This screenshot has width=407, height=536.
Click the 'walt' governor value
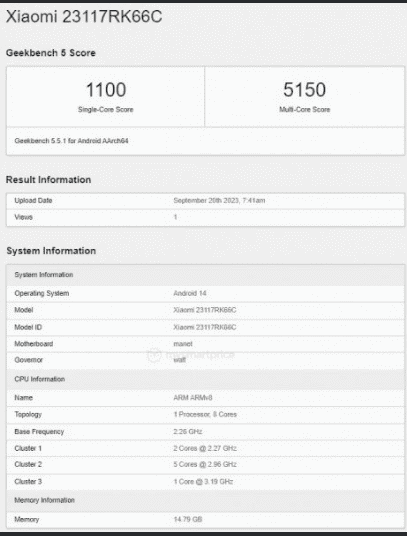click(179, 360)
